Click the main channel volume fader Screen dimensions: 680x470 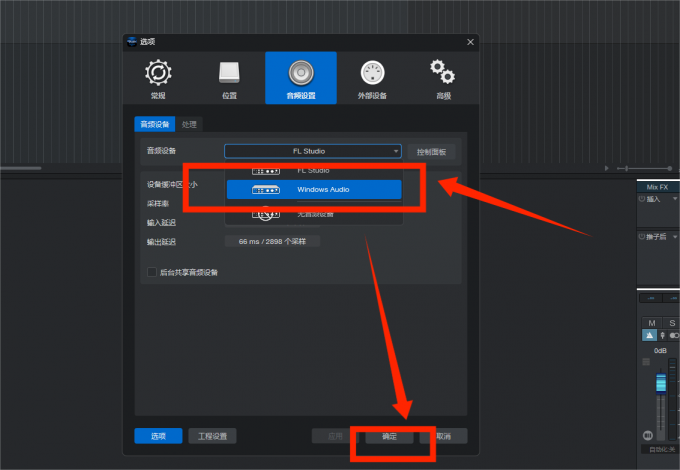coord(660,383)
